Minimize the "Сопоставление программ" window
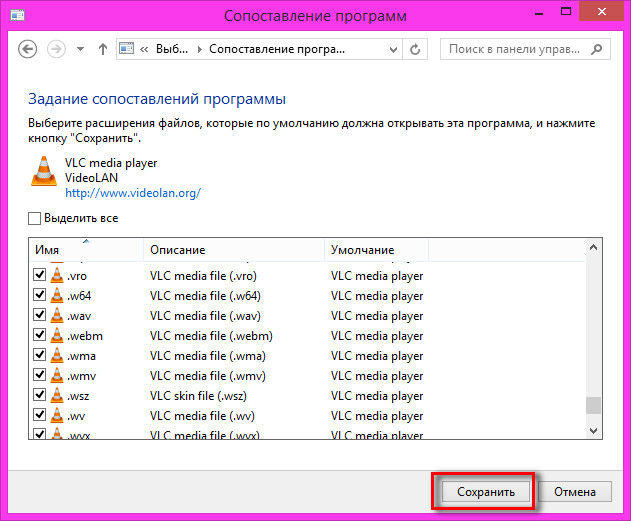 pyautogui.click(x=539, y=13)
